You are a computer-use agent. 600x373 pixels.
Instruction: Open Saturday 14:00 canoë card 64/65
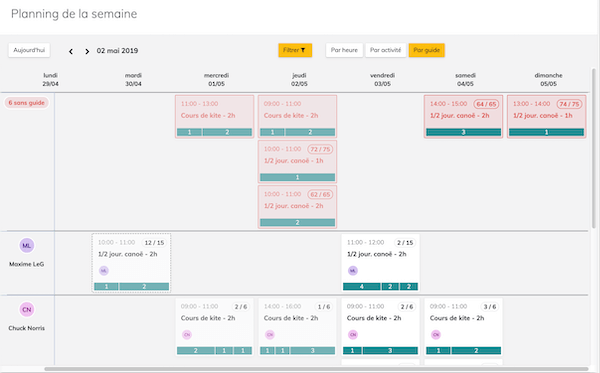coord(463,116)
